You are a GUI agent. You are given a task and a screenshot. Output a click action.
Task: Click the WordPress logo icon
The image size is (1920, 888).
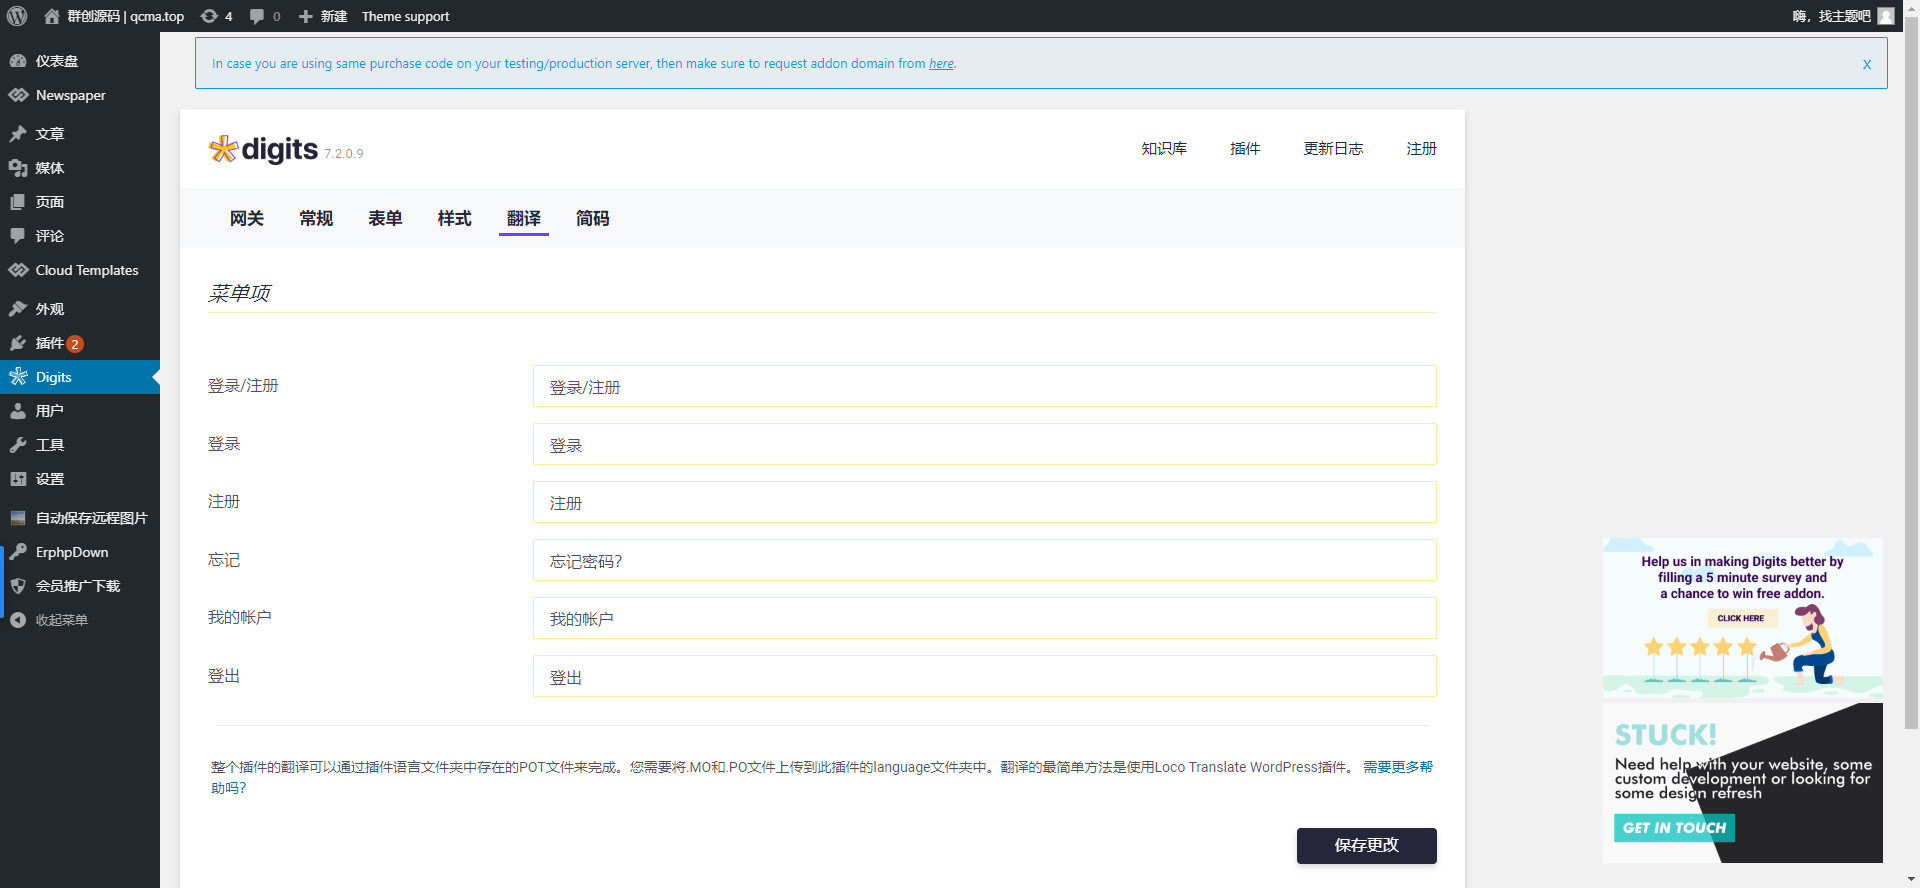tap(17, 16)
